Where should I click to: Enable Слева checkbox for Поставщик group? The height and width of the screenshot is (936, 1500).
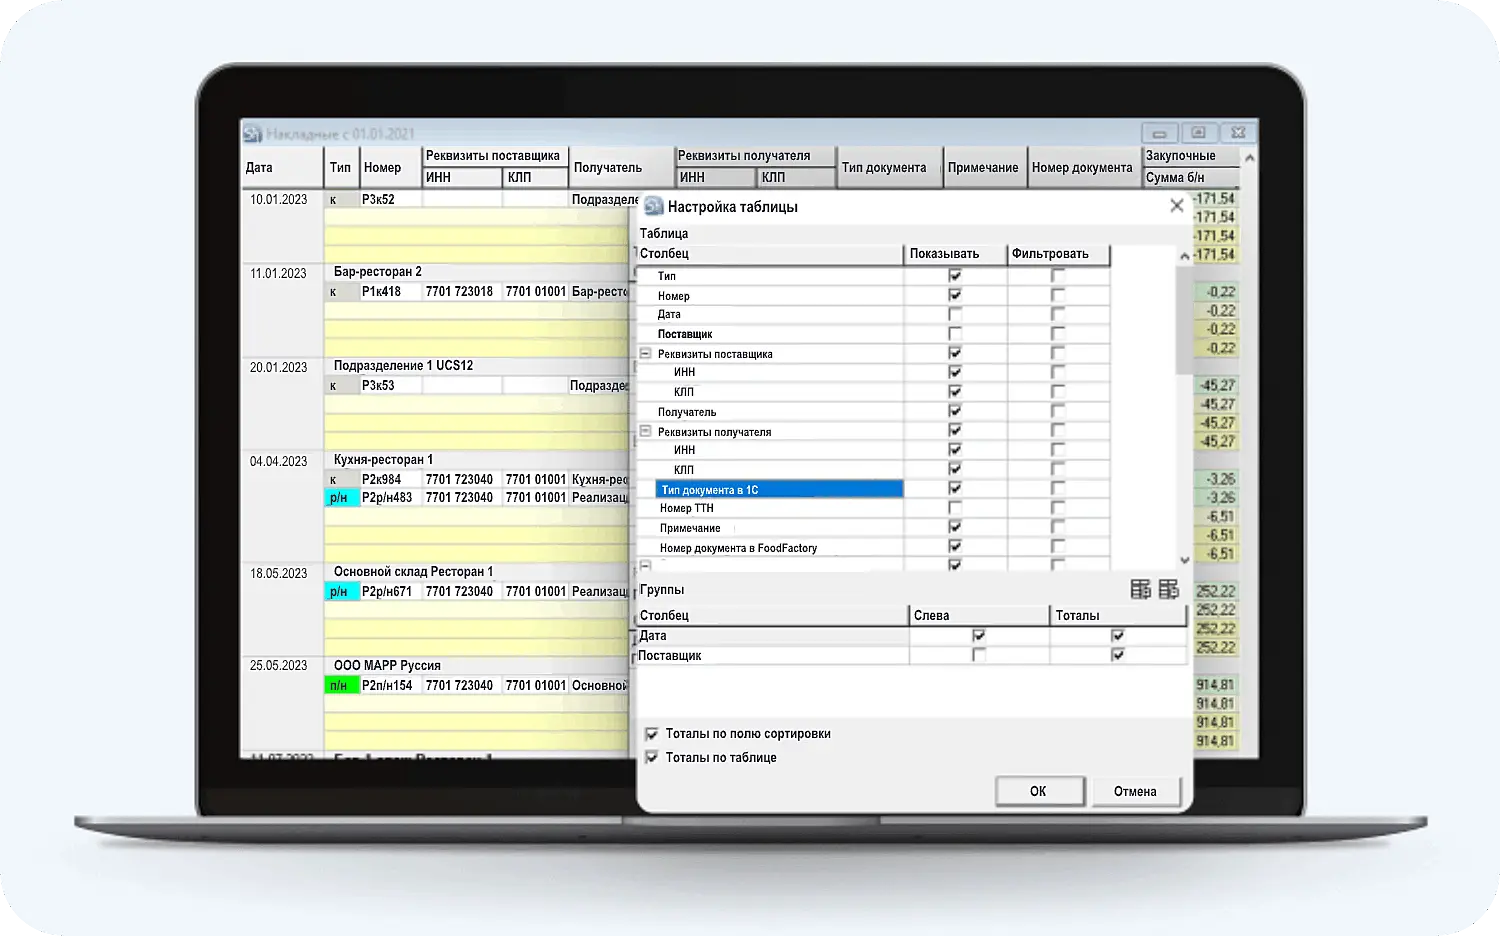[979, 655]
